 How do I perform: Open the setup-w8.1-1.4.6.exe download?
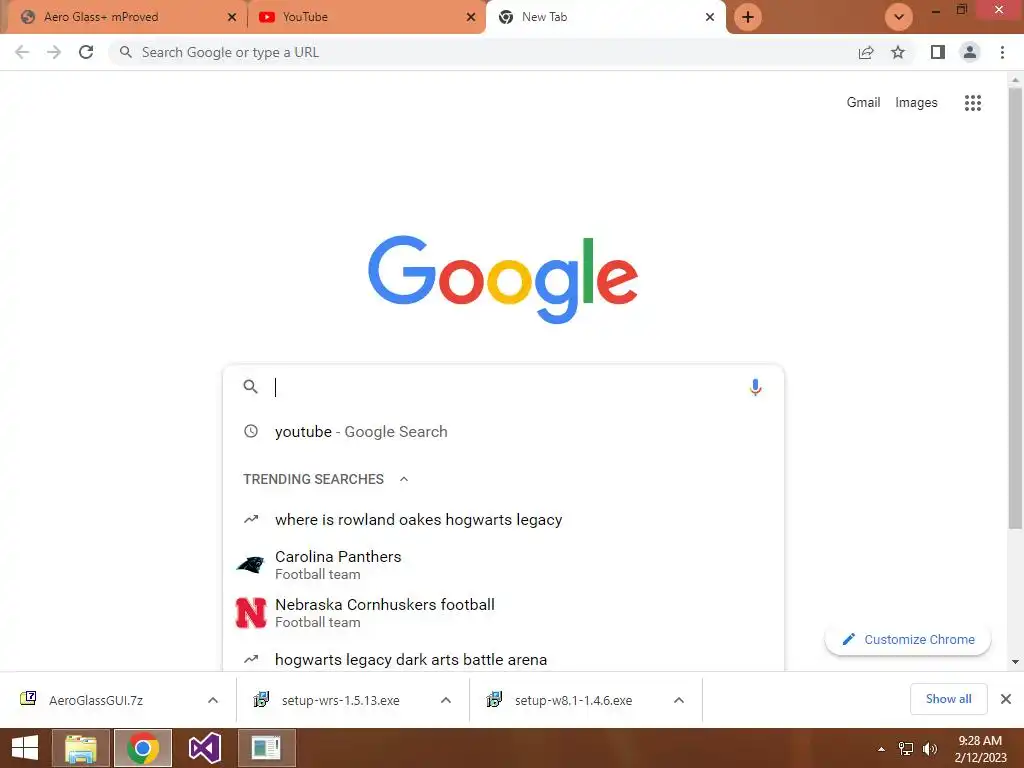[573, 700]
